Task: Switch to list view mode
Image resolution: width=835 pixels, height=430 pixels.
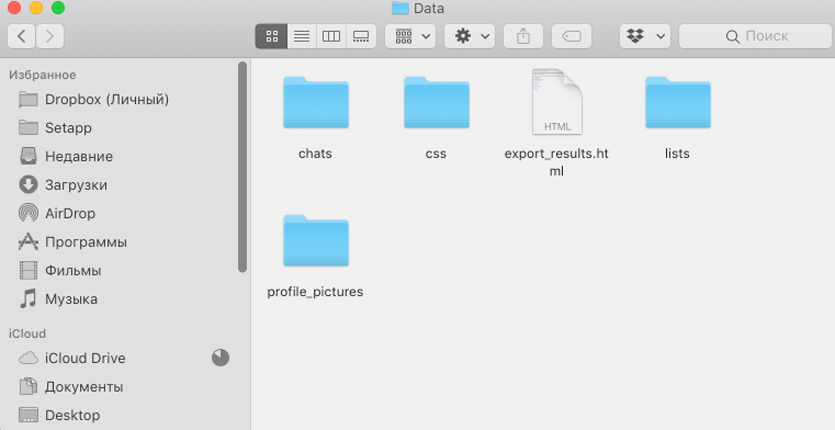Action: coord(302,36)
